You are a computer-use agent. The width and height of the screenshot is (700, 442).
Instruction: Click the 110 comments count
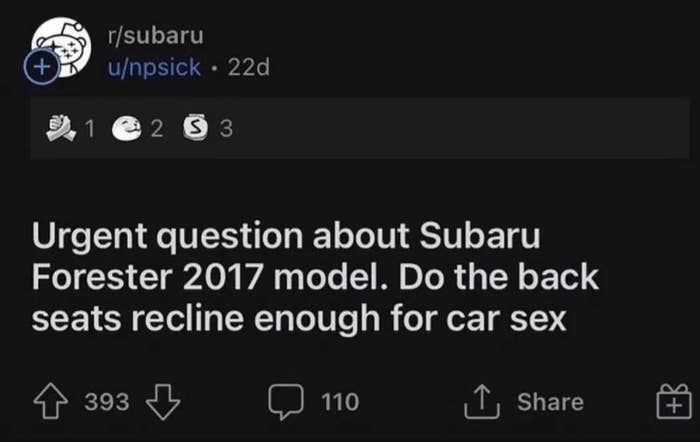tap(340, 402)
